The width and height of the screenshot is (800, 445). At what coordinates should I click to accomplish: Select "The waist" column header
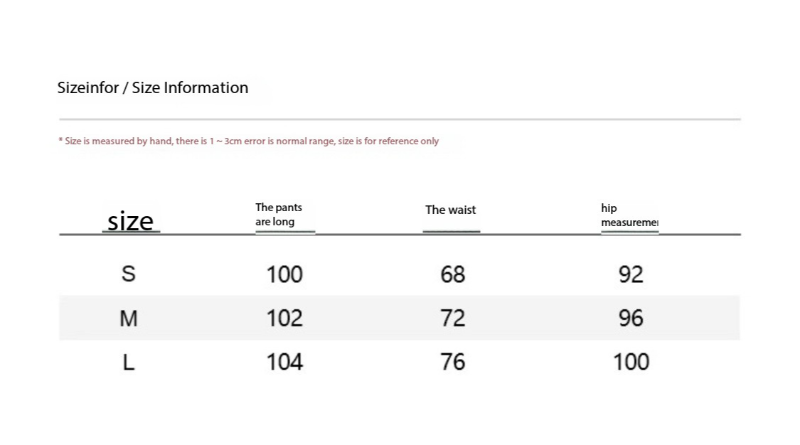(450, 210)
